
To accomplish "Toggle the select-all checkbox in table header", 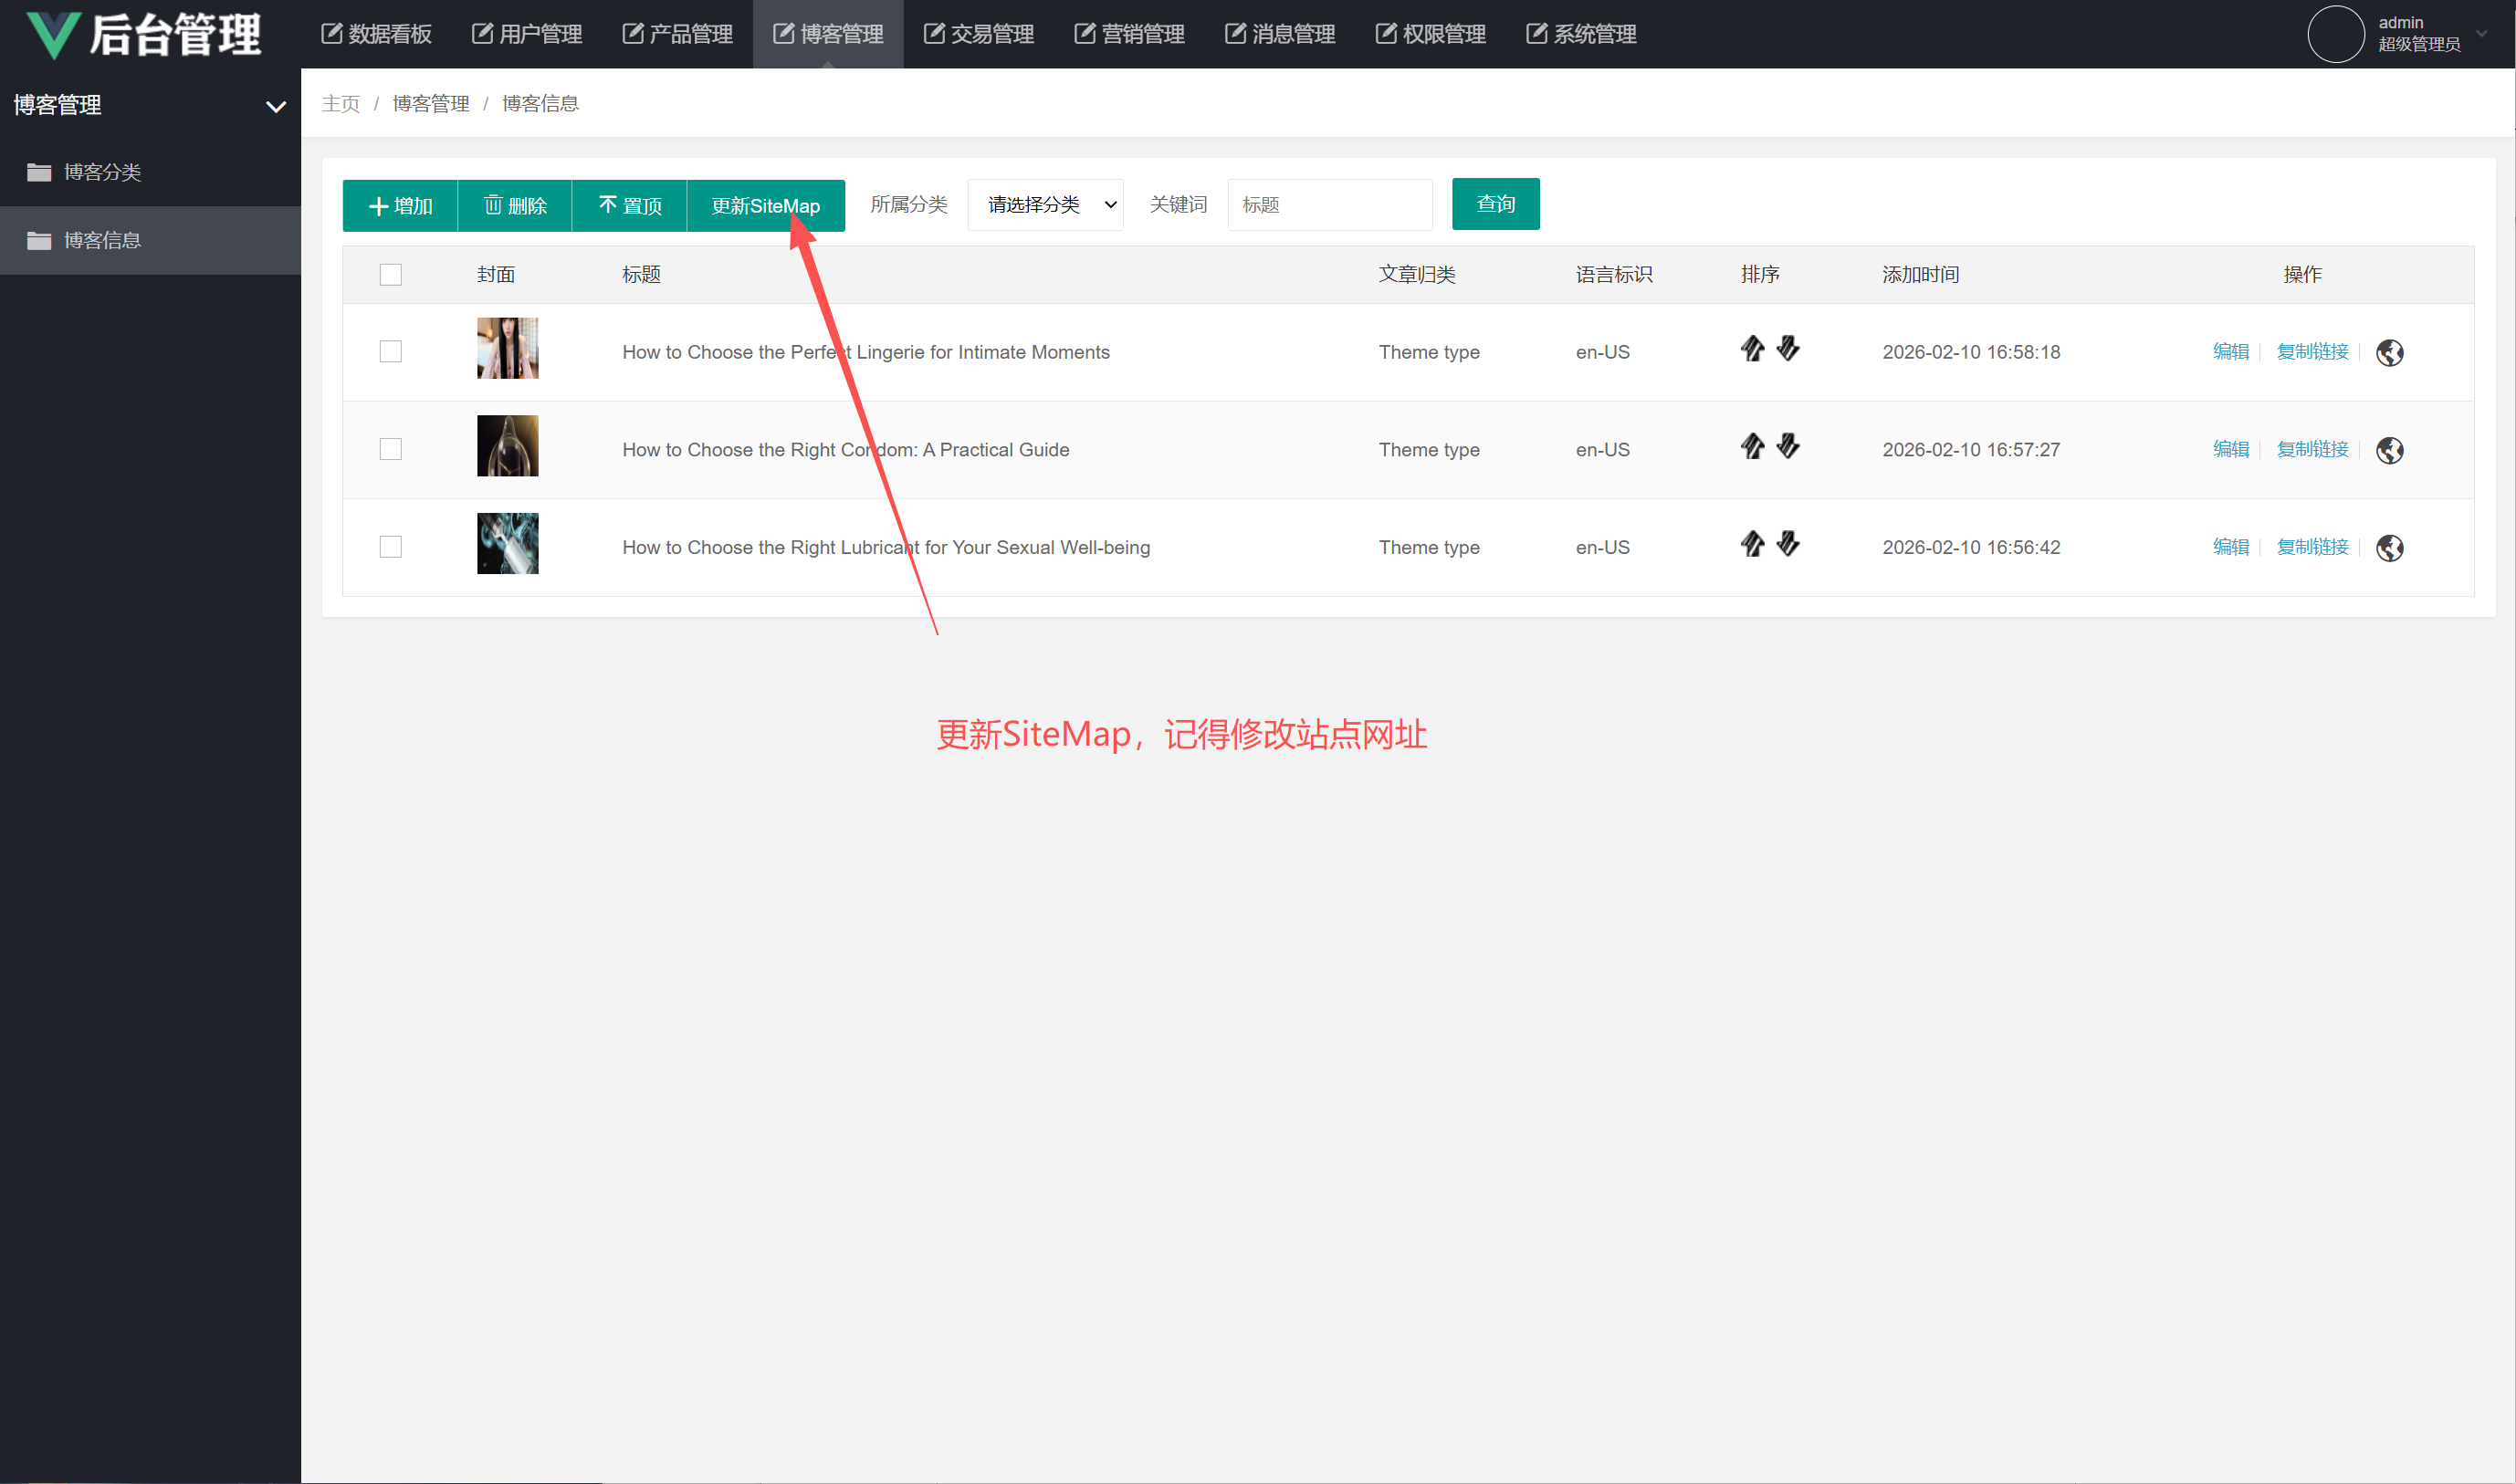I will click(391, 275).
